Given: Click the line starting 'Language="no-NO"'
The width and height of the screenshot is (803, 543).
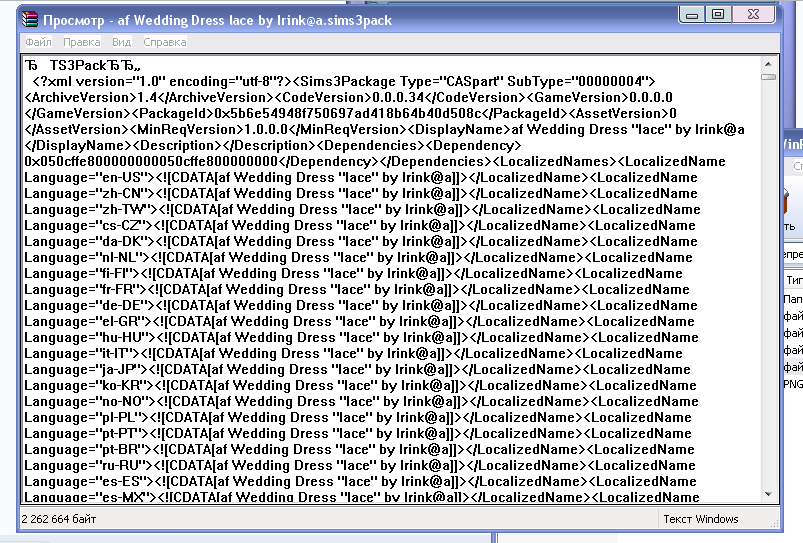Looking at the screenshot, I should tap(361, 401).
